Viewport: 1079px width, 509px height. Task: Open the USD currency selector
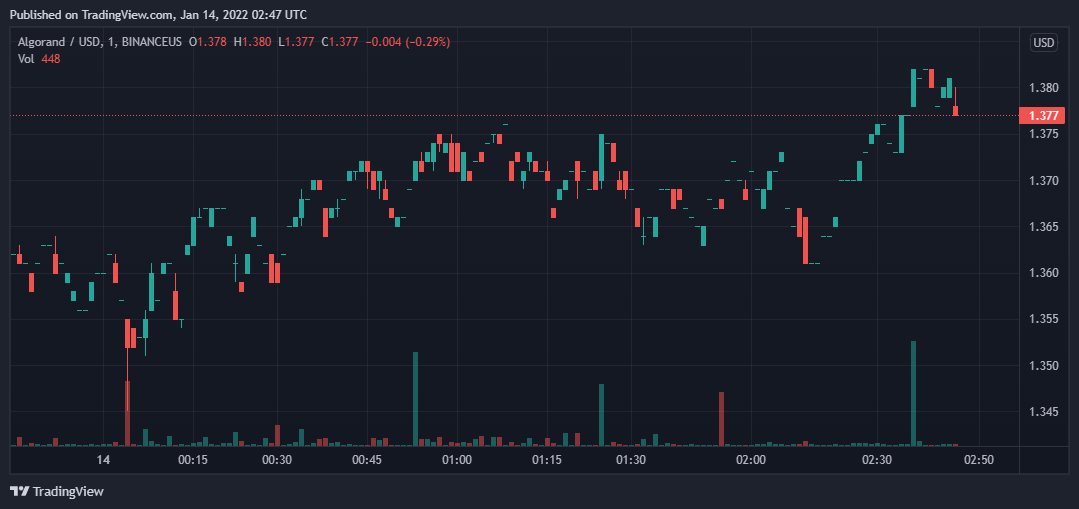(x=1043, y=42)
